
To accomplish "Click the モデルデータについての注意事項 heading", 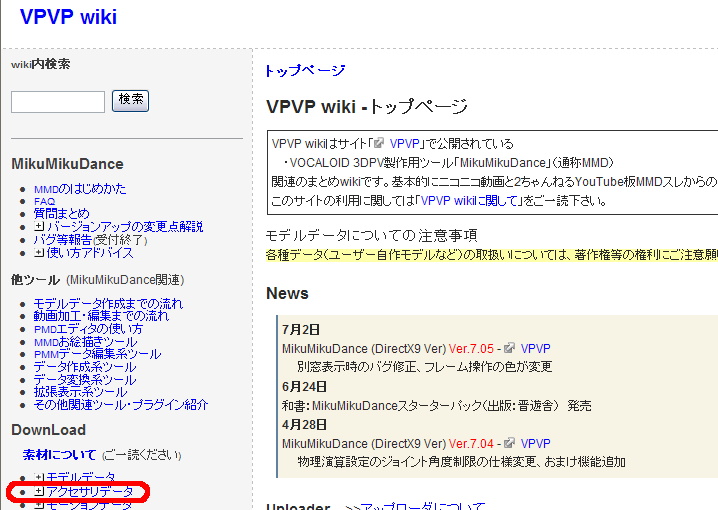I will 371,235.
